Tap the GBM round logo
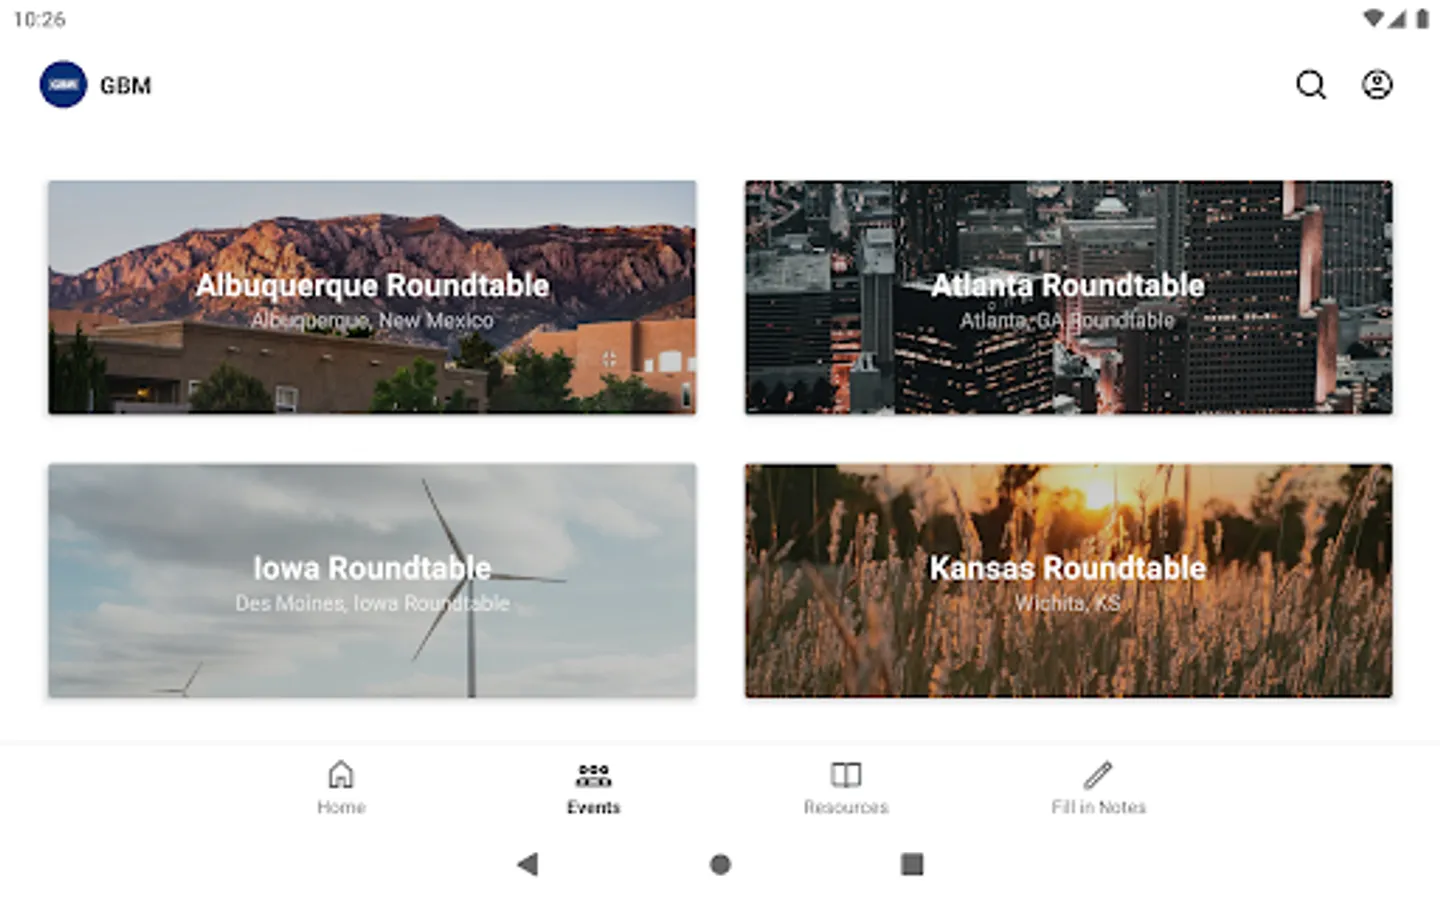 [63, 85]
